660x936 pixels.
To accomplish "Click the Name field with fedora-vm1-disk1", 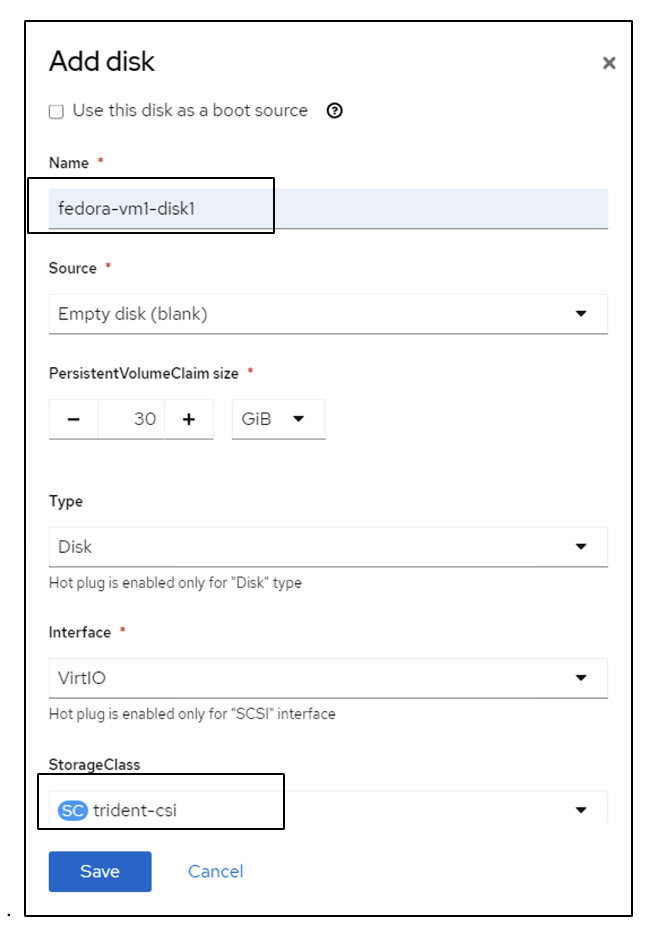I will coord(327,208).
